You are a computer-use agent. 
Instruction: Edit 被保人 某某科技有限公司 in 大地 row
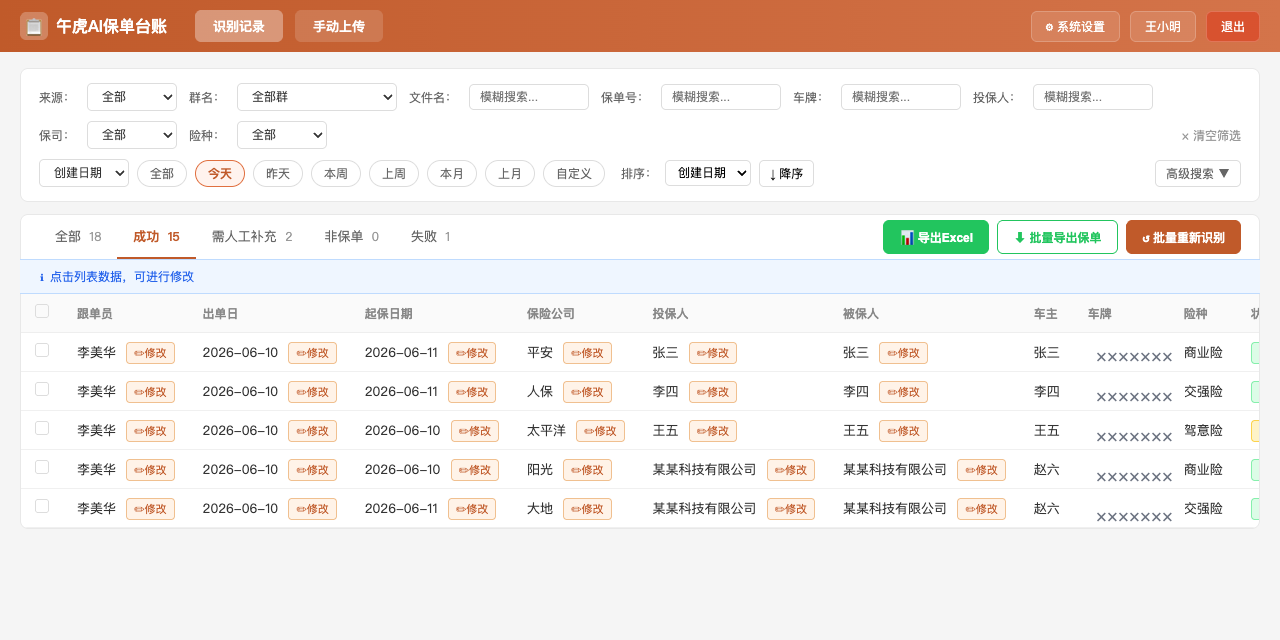[x=981, y=509]
